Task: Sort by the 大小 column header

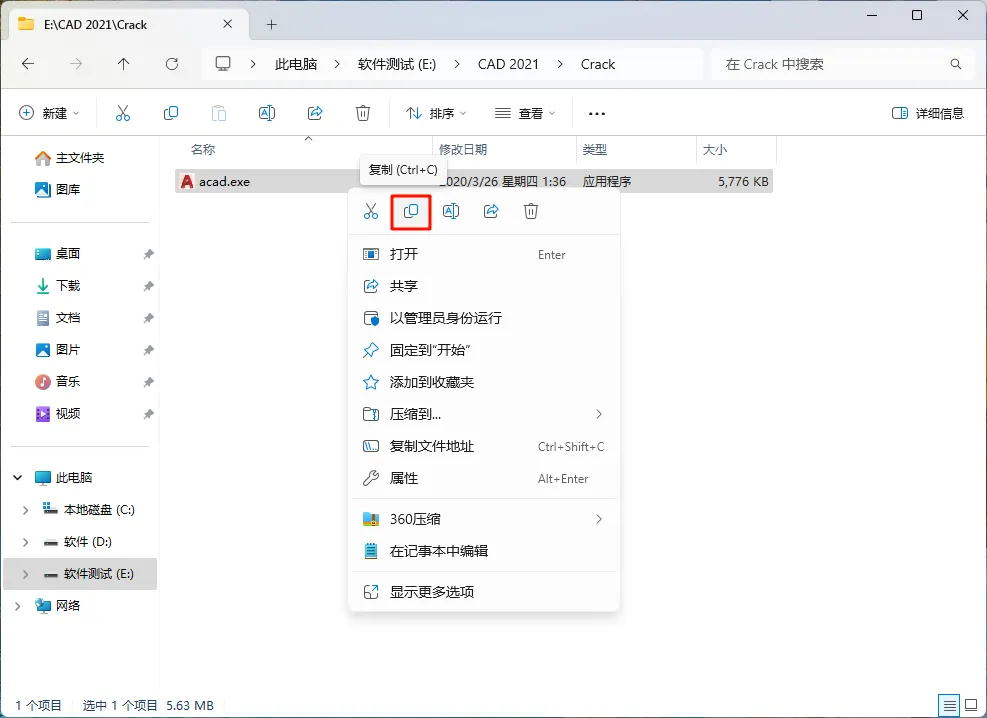Action: click(714, 150)
